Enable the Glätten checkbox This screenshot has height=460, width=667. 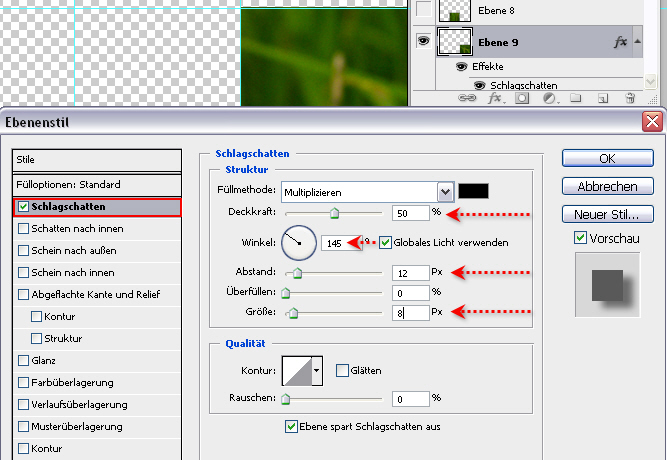342,370
